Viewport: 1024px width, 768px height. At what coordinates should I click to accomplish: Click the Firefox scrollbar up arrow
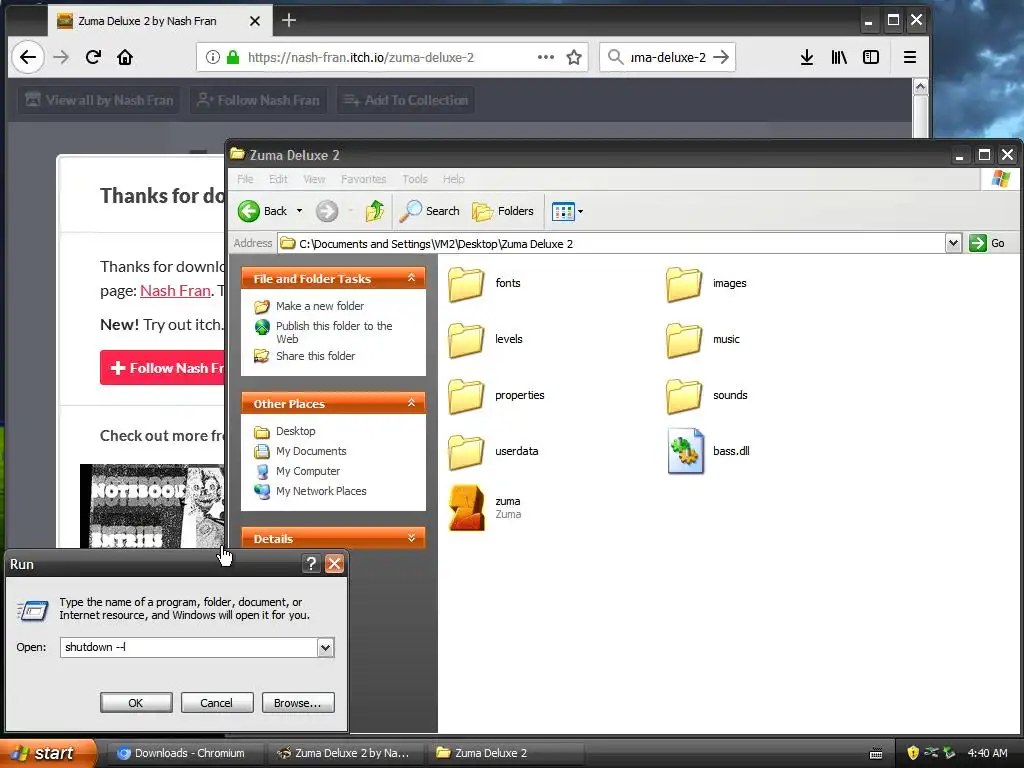click(920, 87)
